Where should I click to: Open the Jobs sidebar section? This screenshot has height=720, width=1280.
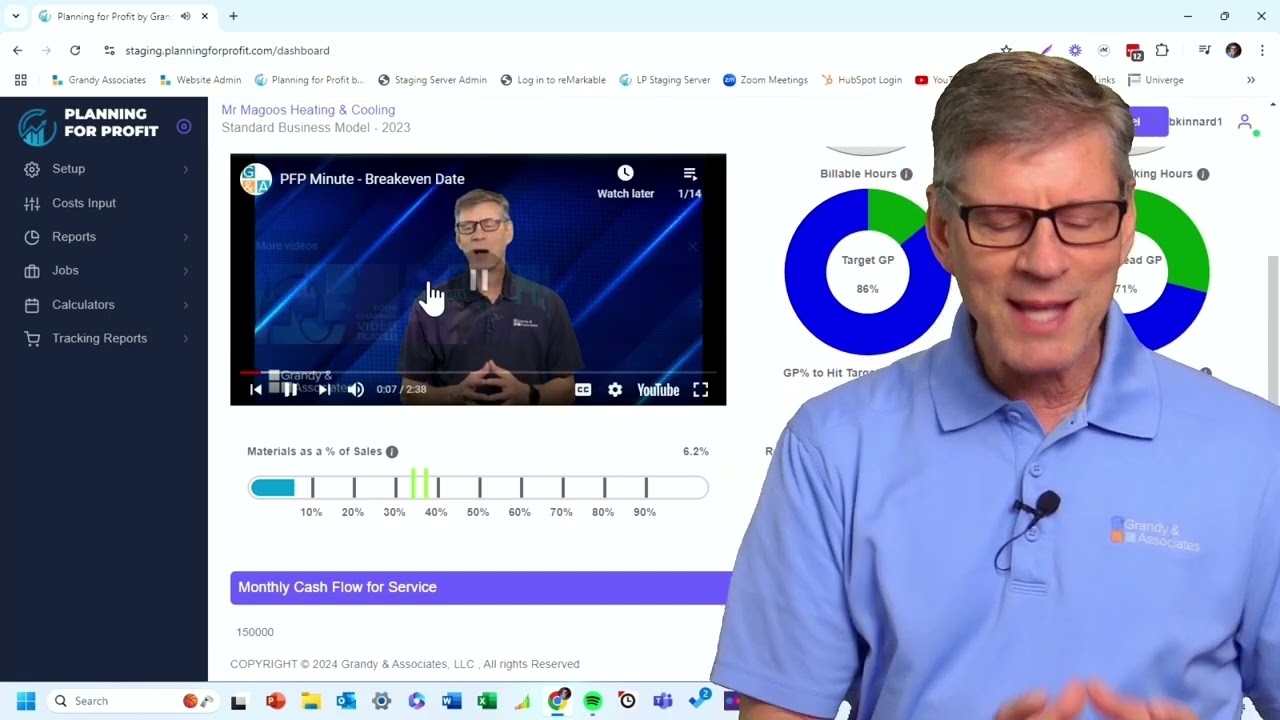tap(65, 271)
